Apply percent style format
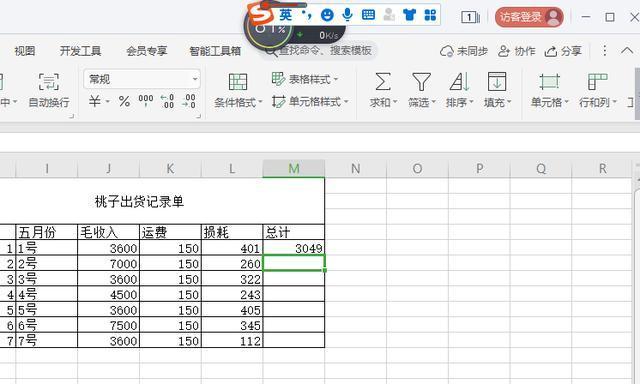The height and width of the screenshot is (384, 640). click(x=124, y=101)
